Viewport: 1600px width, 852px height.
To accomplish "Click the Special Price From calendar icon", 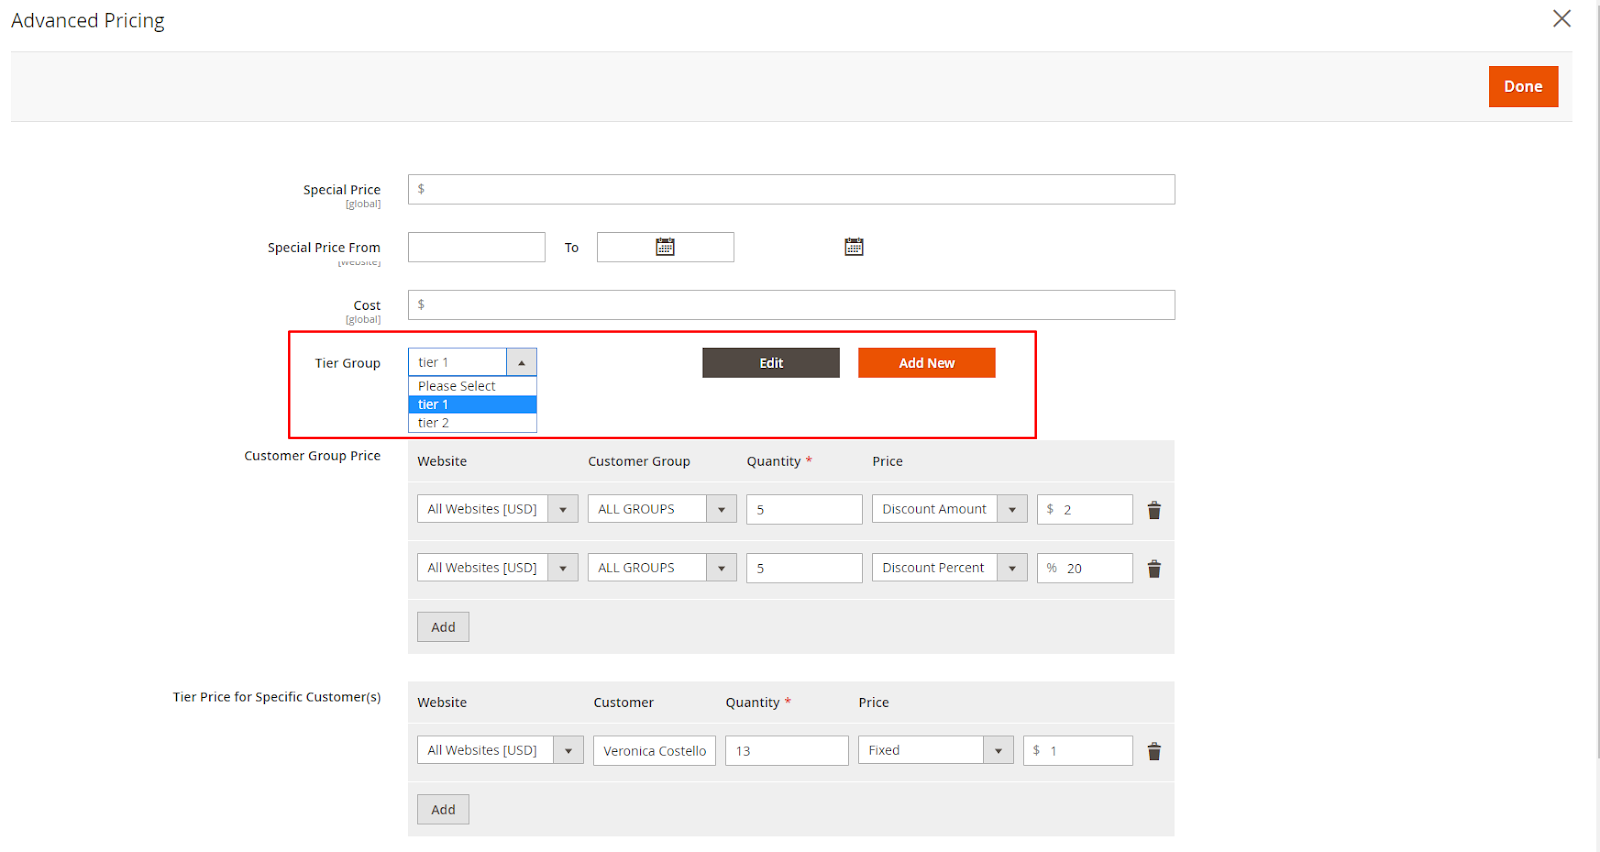I will [665, 247].
